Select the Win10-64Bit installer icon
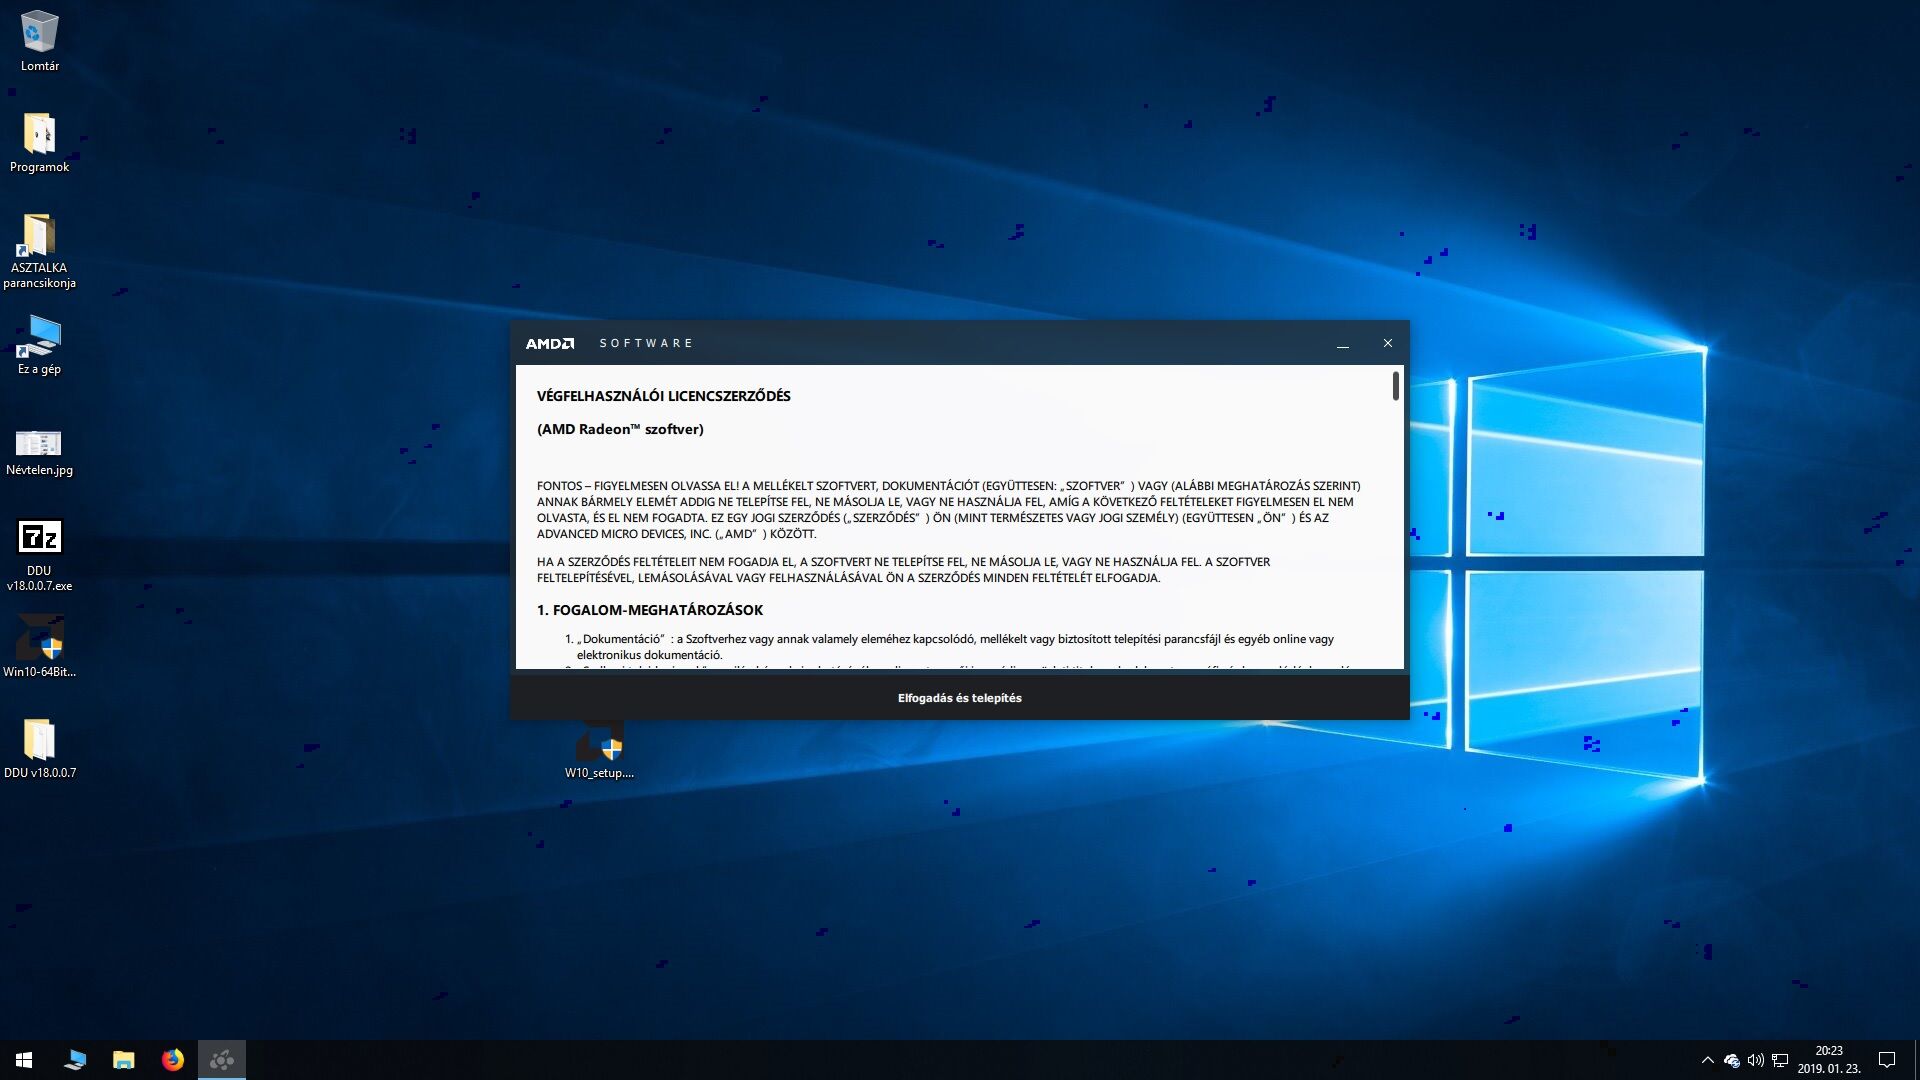This screenshot has height=1080, width=1920. (39, 646)
